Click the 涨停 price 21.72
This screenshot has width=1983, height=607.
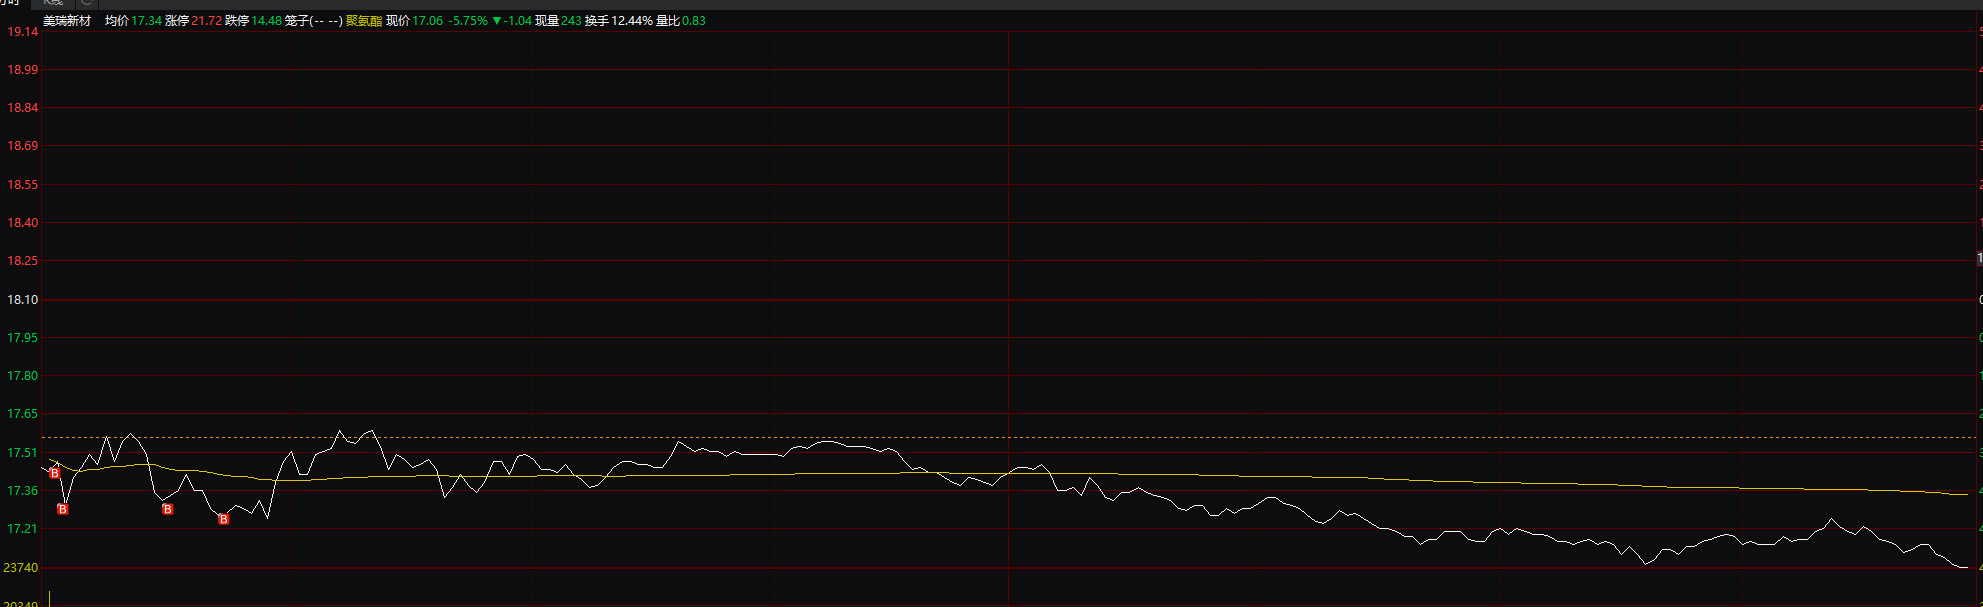click(207, 21)
